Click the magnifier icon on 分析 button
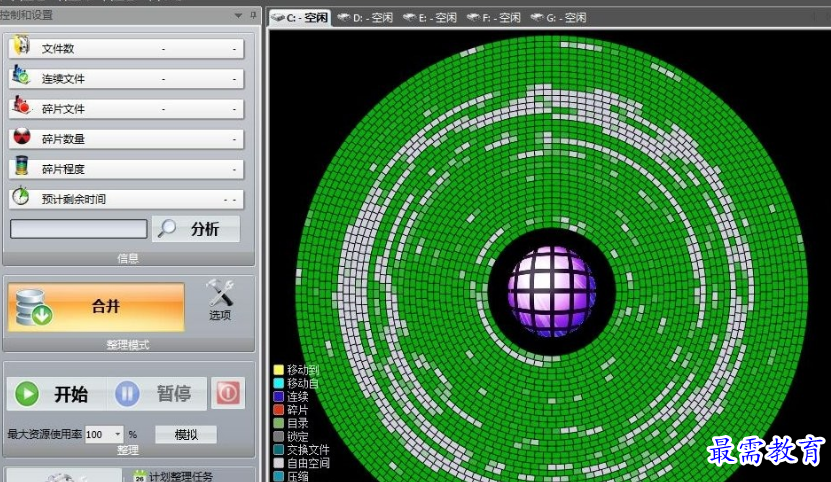This screenshot has height=482, width=831. tap(167, 229)
